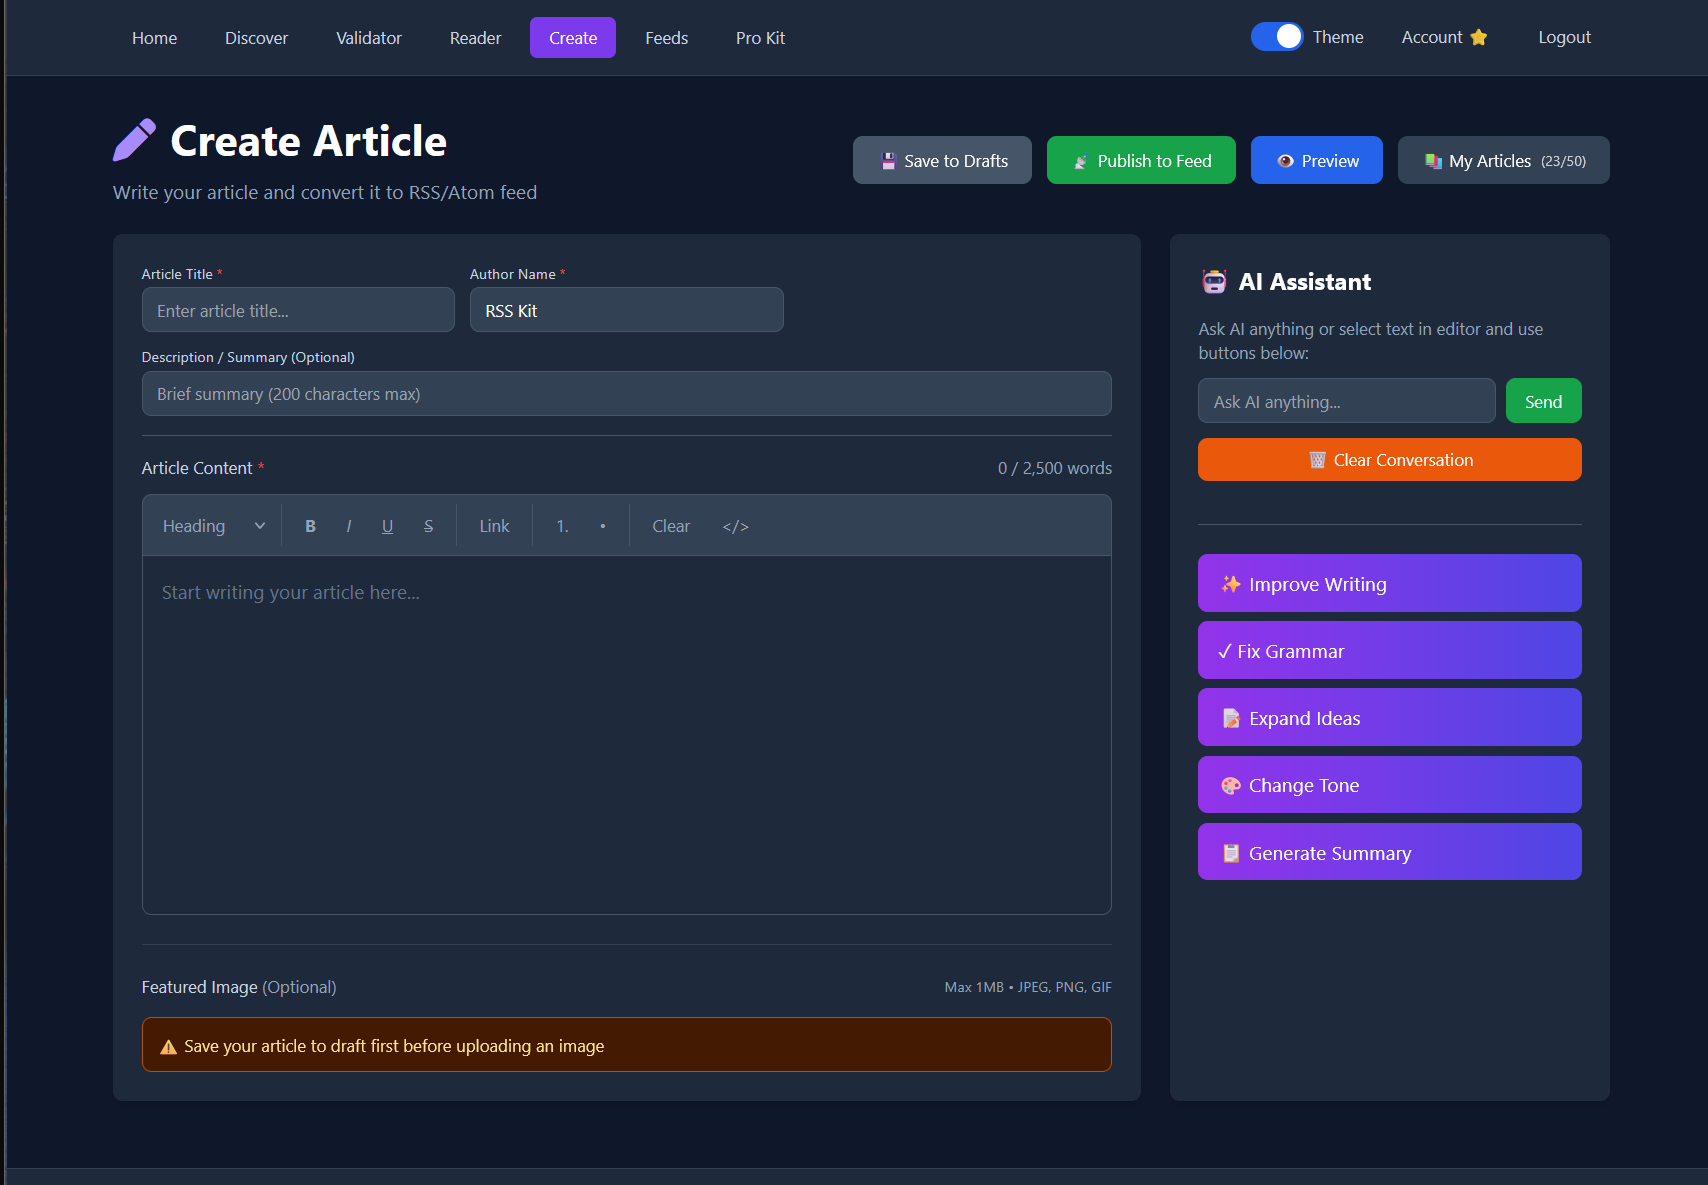1708x1185 pixels.
Task: Apply strikethrough formatting
Action: (428, 525)
